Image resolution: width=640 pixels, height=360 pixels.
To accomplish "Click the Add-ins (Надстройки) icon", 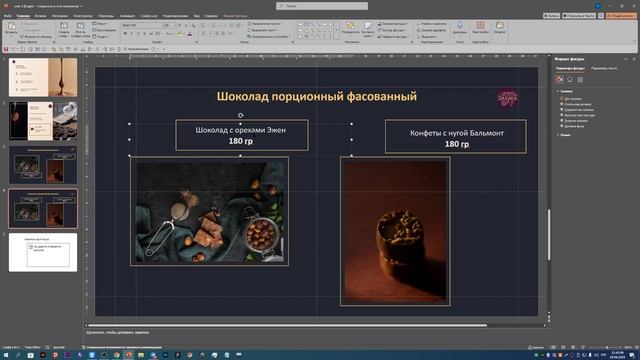I will tap(480, 26).
